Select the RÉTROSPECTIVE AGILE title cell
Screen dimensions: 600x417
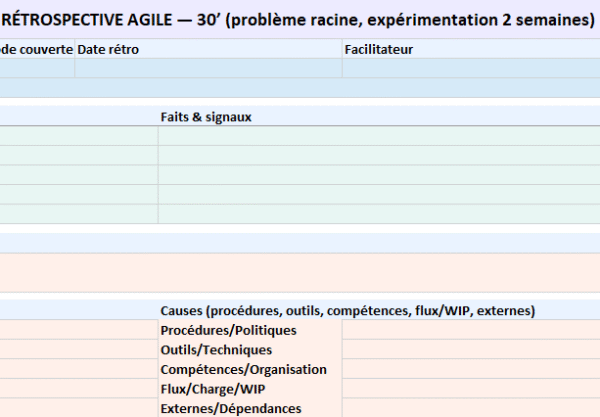click(x=300, y=19)
